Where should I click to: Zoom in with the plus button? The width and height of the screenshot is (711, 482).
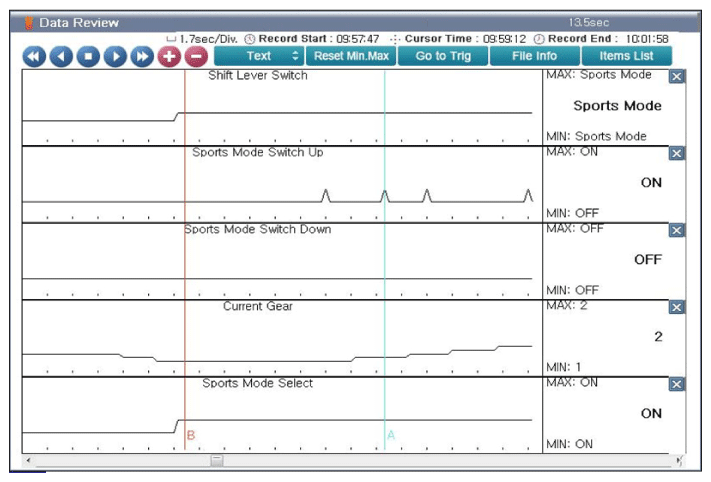pos(169,57)
